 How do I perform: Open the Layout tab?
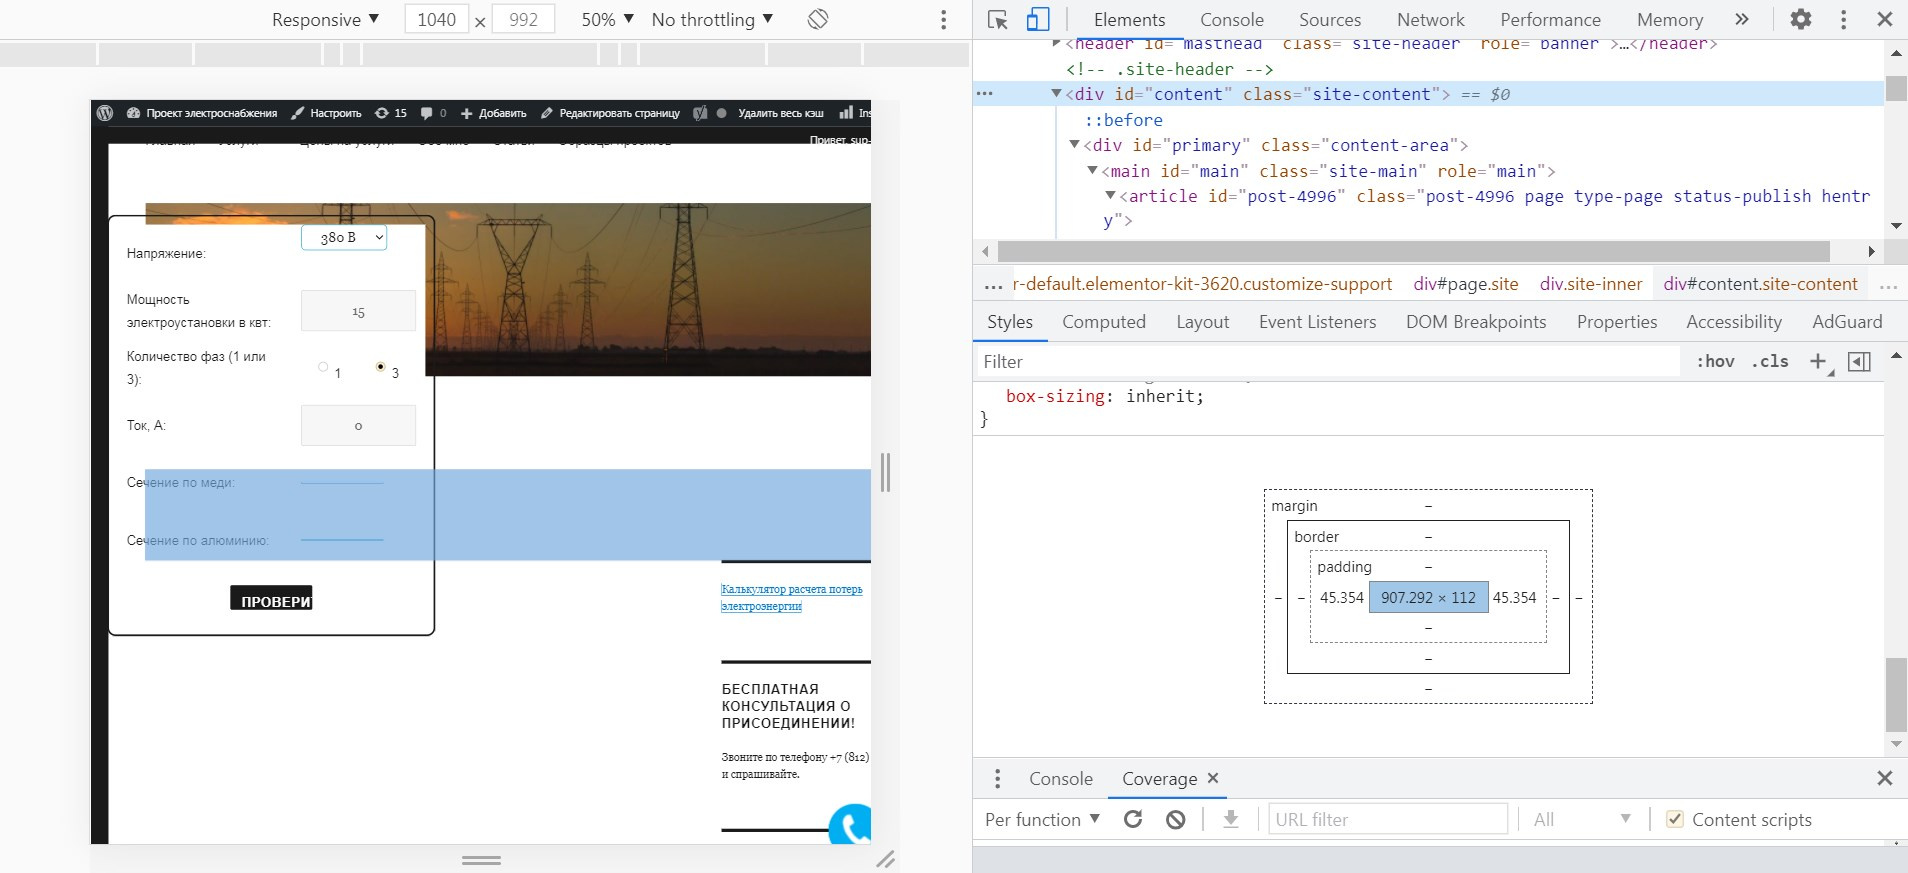(x=1203, y=321)
